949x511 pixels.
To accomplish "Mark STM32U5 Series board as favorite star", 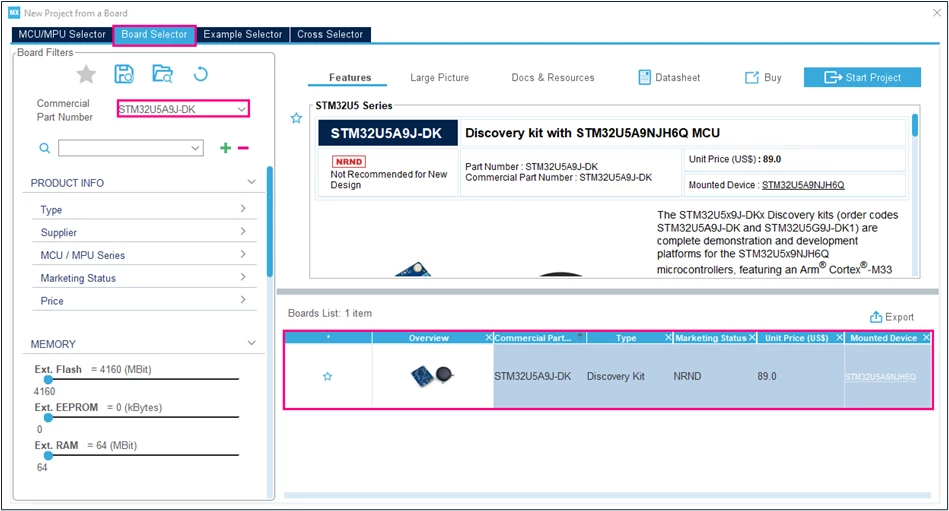I will [296, 118].
